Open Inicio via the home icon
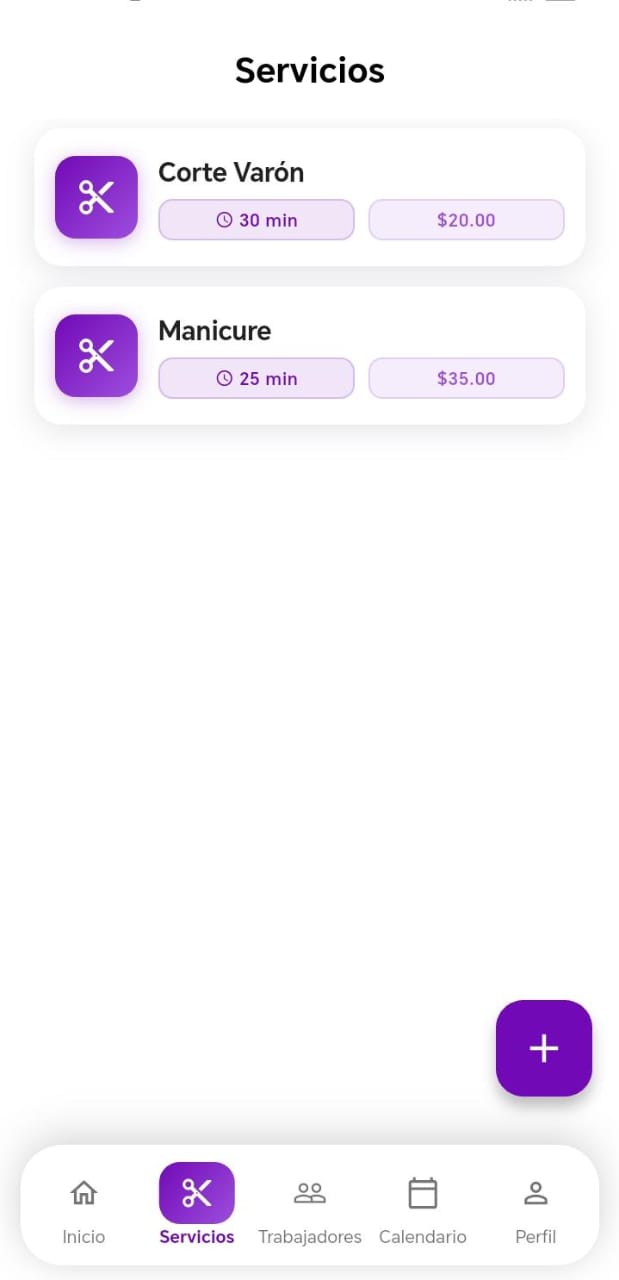This screenshot has height=1280, width=619. (x=83, y=1192)
